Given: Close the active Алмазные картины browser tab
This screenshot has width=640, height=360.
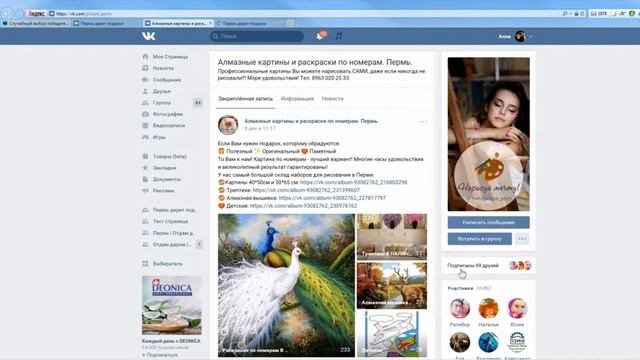Looking at the screenshot, I should pyautogui.click(x=211, y=23).
